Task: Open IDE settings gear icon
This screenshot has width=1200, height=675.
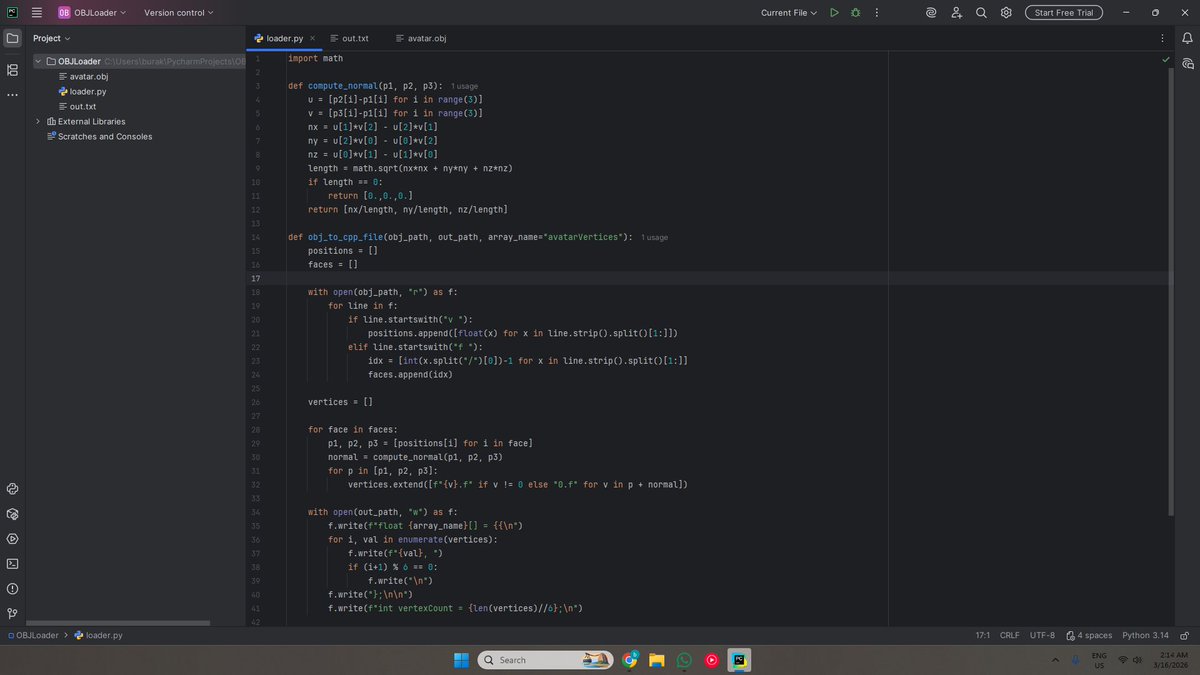Action: 1006,12
